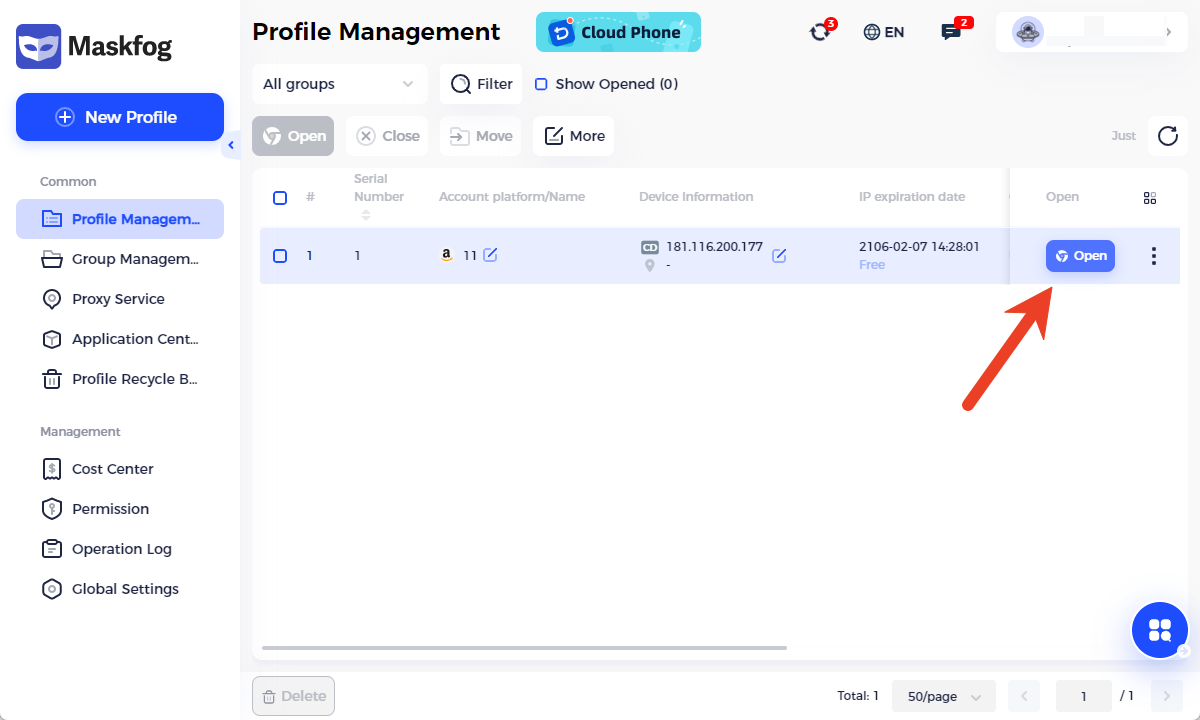Click the New Profile button
1200x720 pixels.
(120, 117)
